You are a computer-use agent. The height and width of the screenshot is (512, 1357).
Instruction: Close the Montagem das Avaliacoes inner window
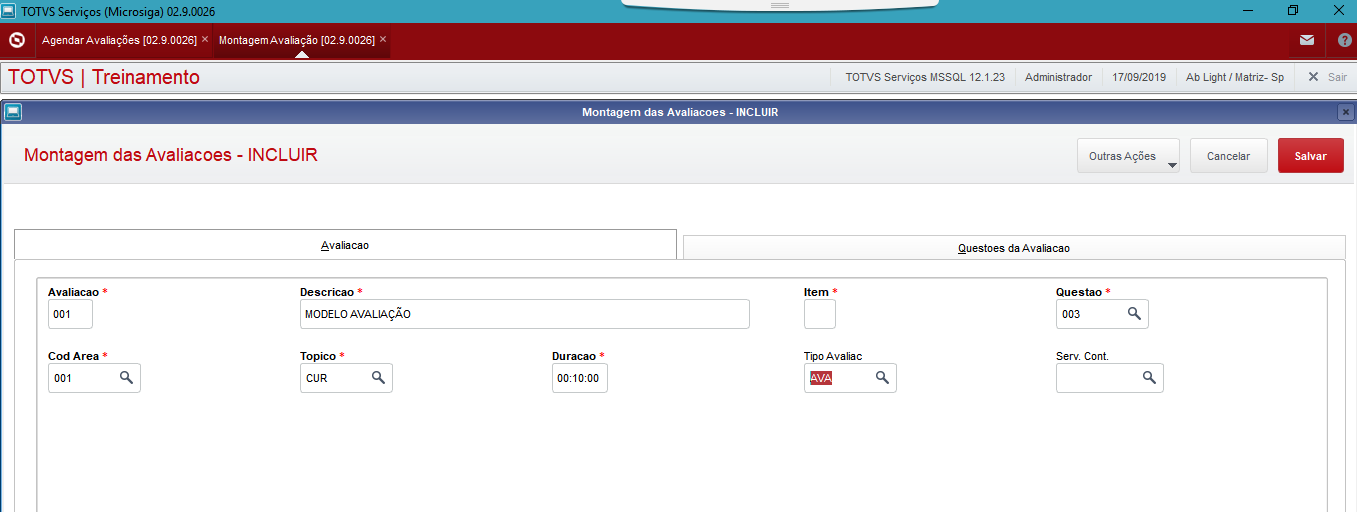pyautogui.click(x=1345, y=112)
